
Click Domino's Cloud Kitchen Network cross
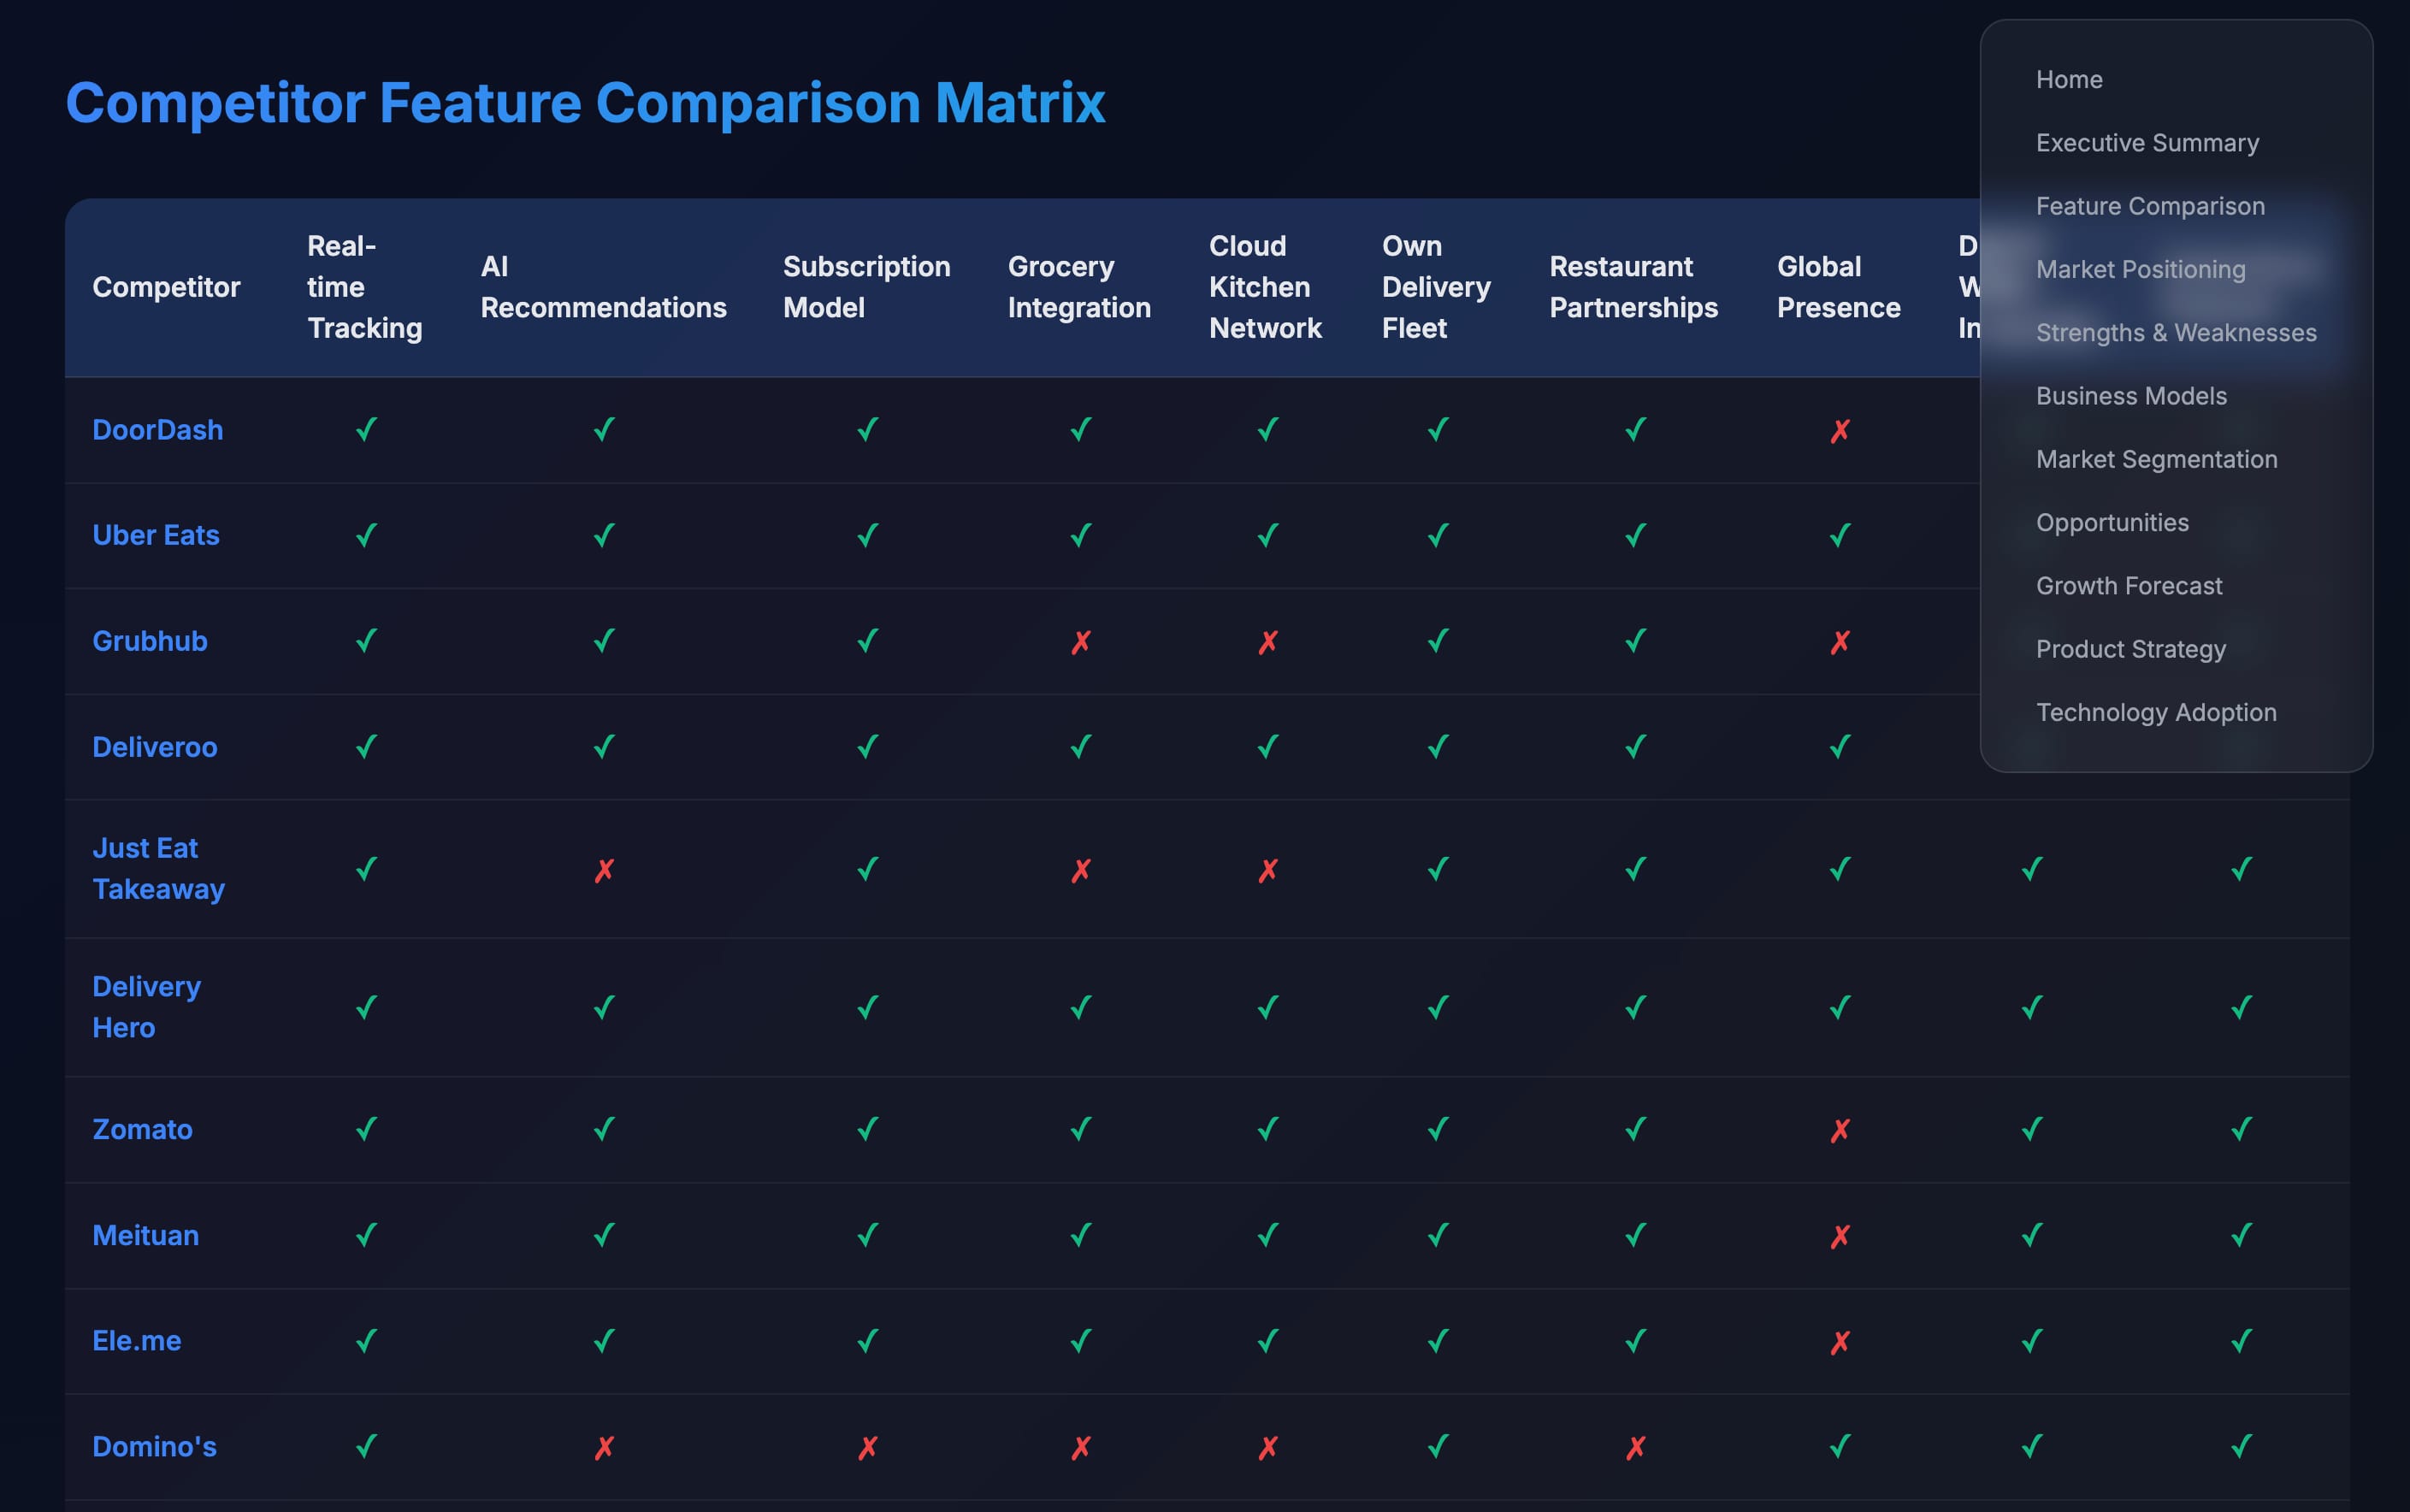pyautogui.click(x=1267, y=1448)
